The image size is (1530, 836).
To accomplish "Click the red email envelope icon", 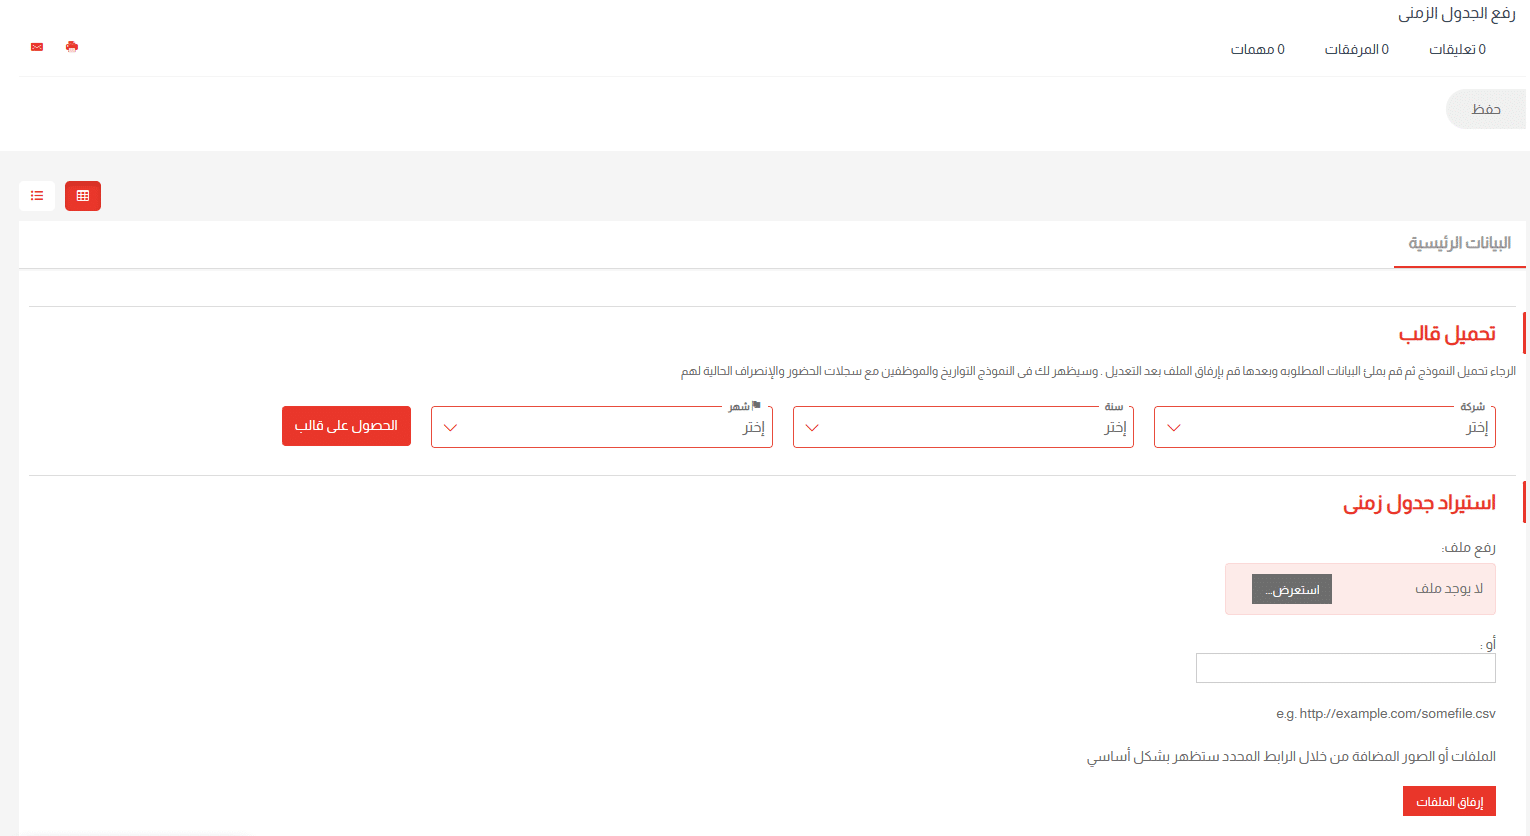I will coord(37,47).
